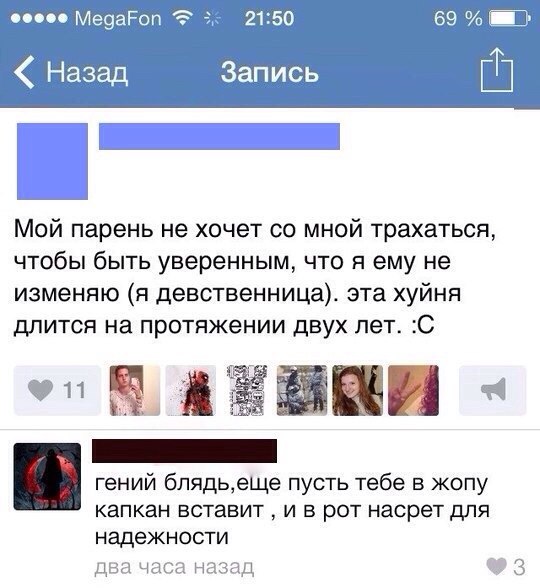This screenshot has width=540, height=588.
Task: Open the post author's name bar
Action: tap(219, 136)
